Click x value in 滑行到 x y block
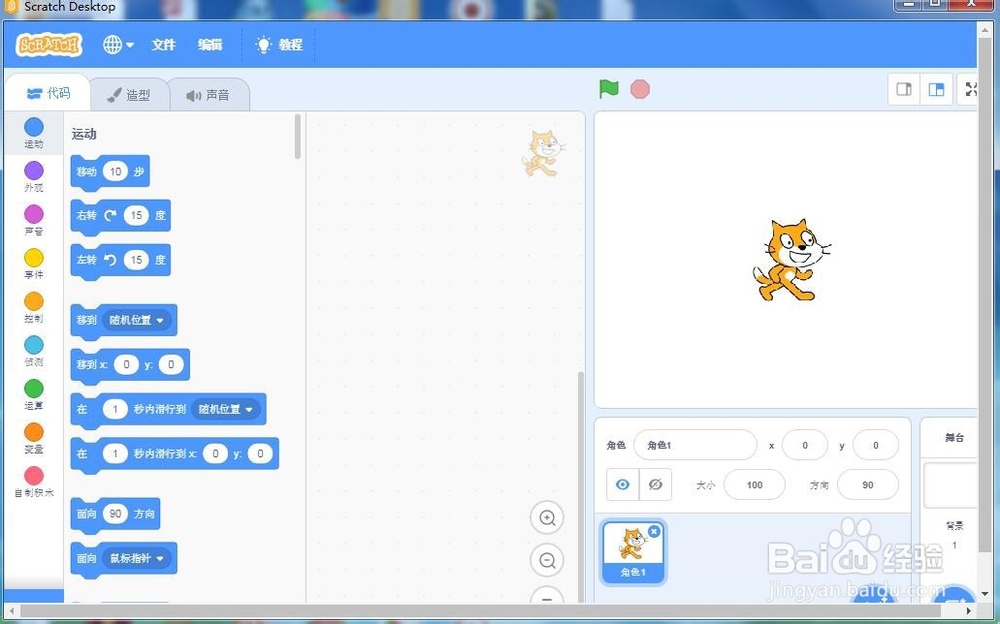This screenshot has height=624, width=1000. click(216, 454)
